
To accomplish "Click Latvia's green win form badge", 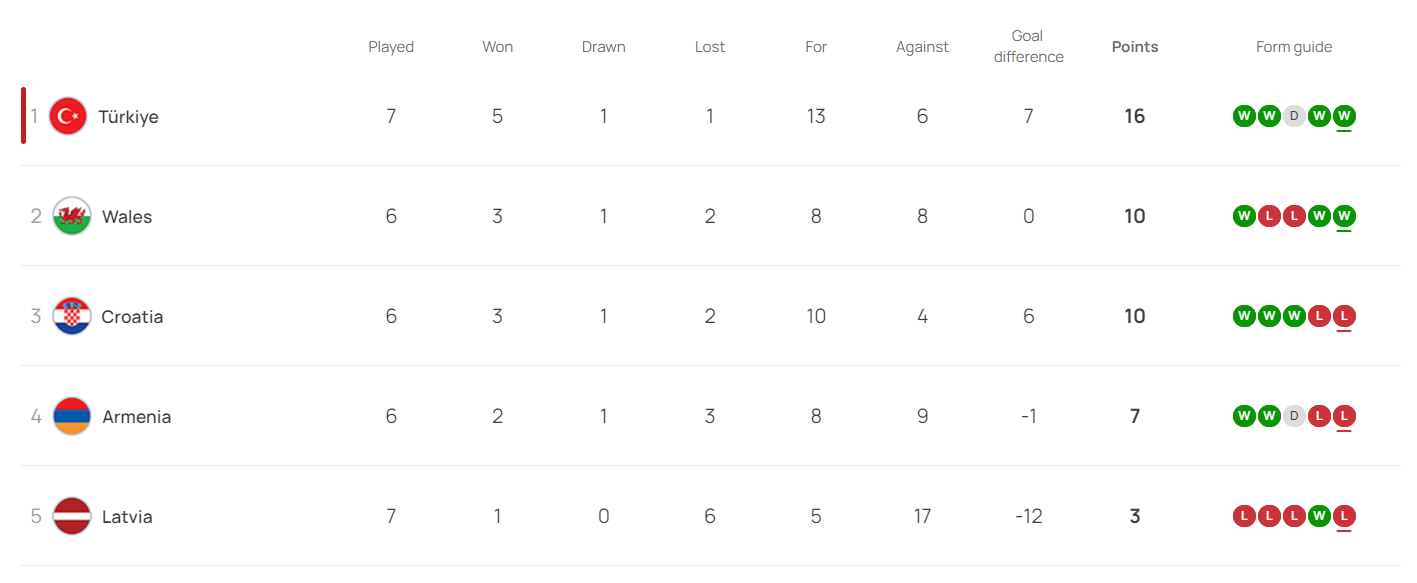I will click(x=1319, y=516).
